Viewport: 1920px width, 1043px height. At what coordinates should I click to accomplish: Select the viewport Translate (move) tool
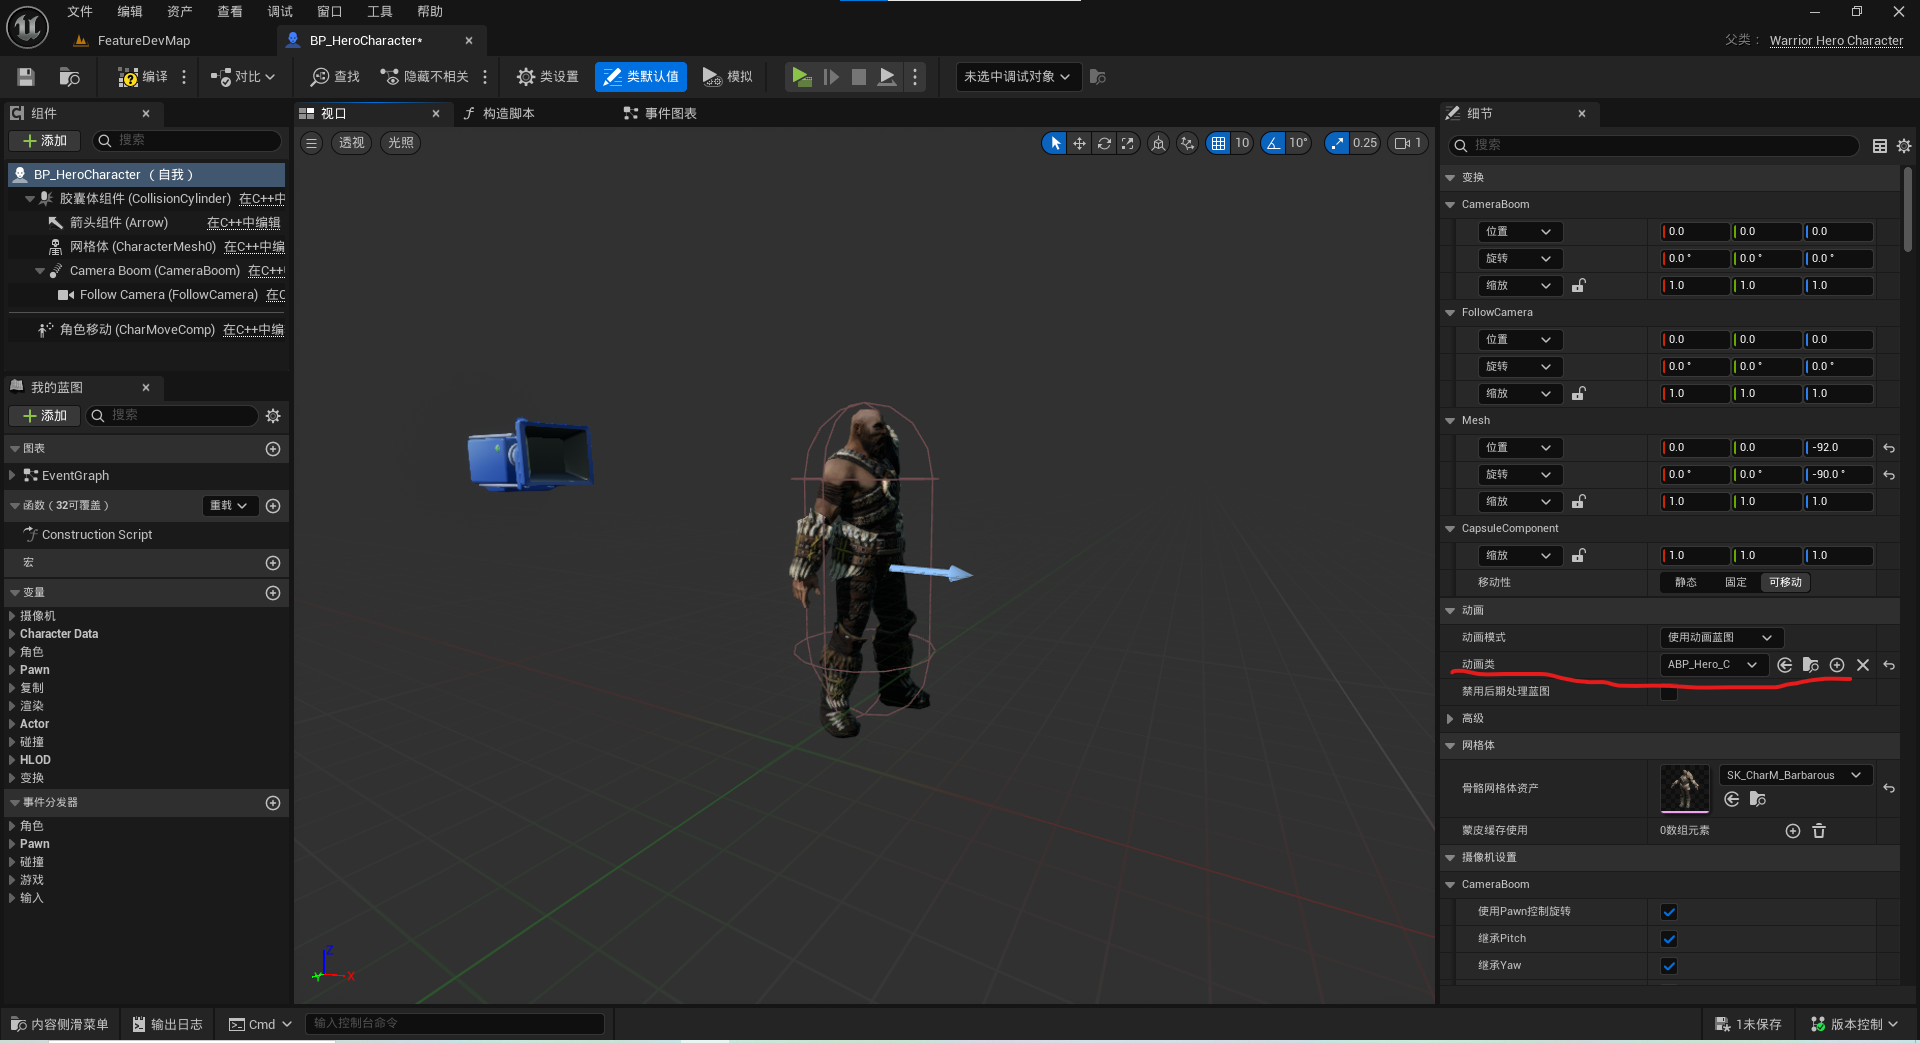coord(1079,143)
